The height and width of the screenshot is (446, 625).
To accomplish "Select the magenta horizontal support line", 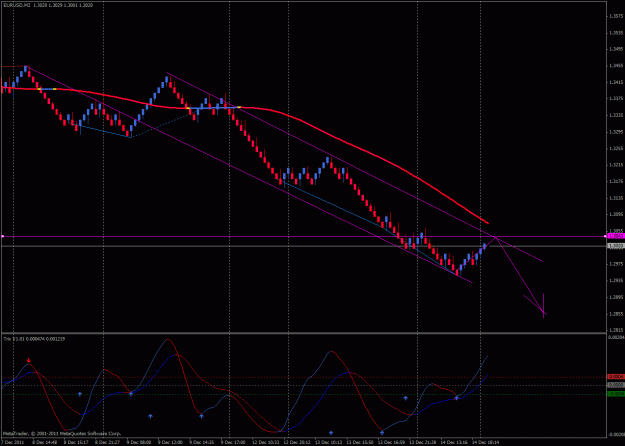I will [x=303, y=237].
